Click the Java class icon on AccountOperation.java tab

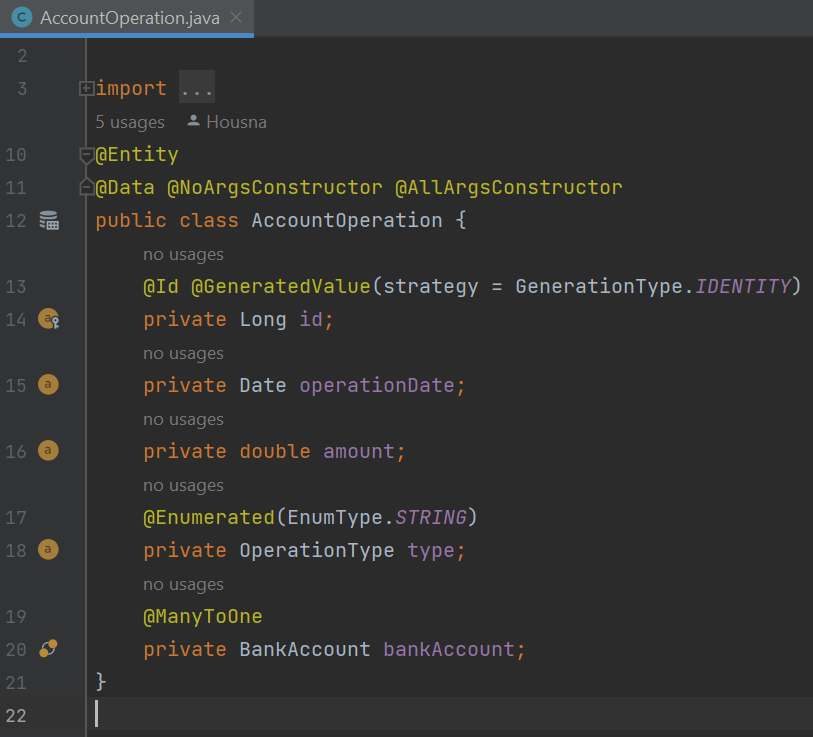coord(22,18)
